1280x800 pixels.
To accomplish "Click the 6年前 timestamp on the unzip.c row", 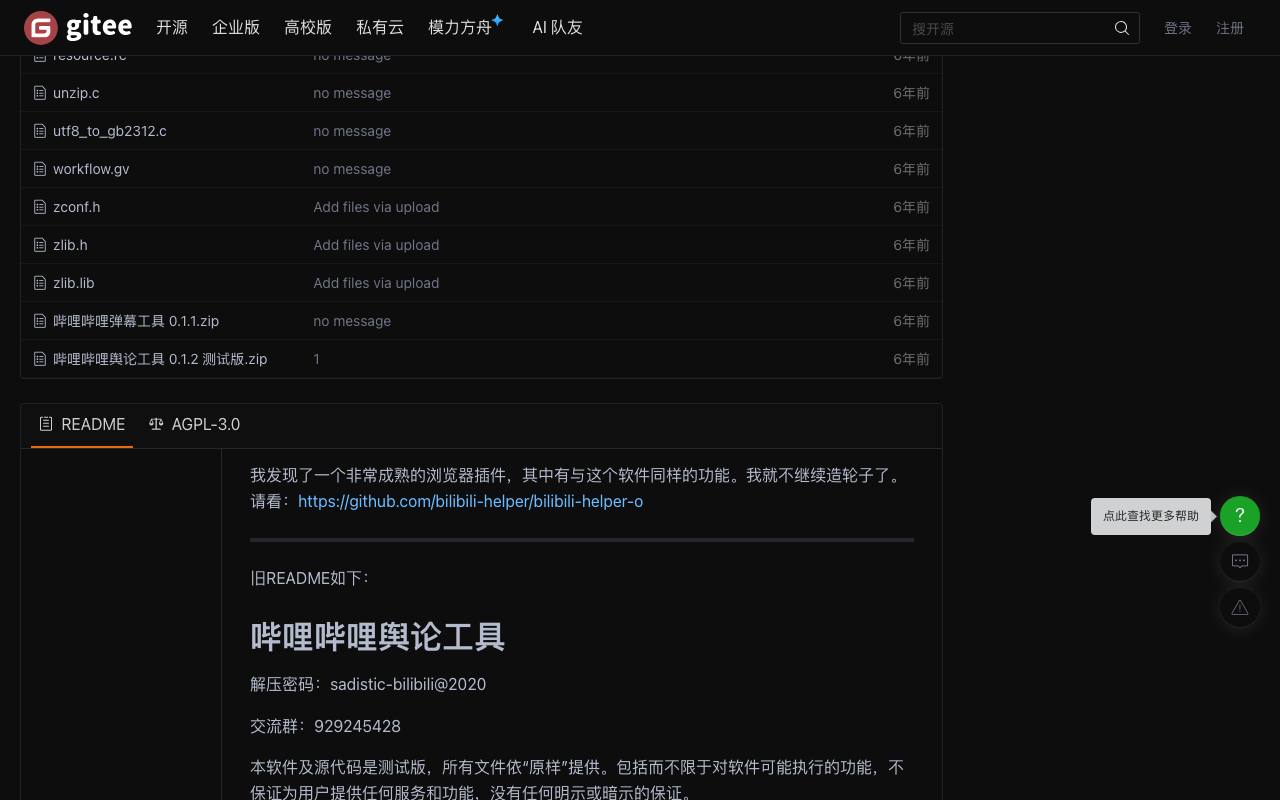I will click(x=911, y=93).
